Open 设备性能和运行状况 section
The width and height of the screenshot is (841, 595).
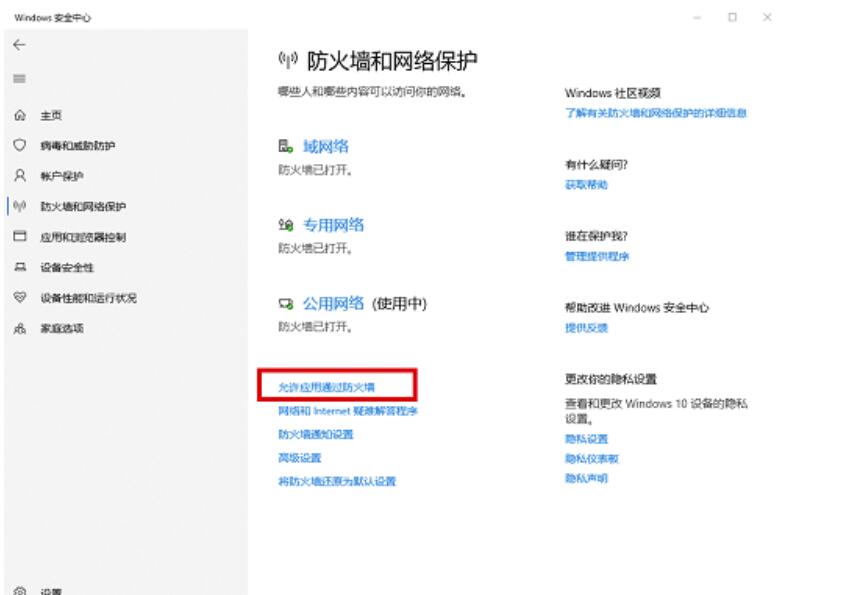tap(88, 298)
